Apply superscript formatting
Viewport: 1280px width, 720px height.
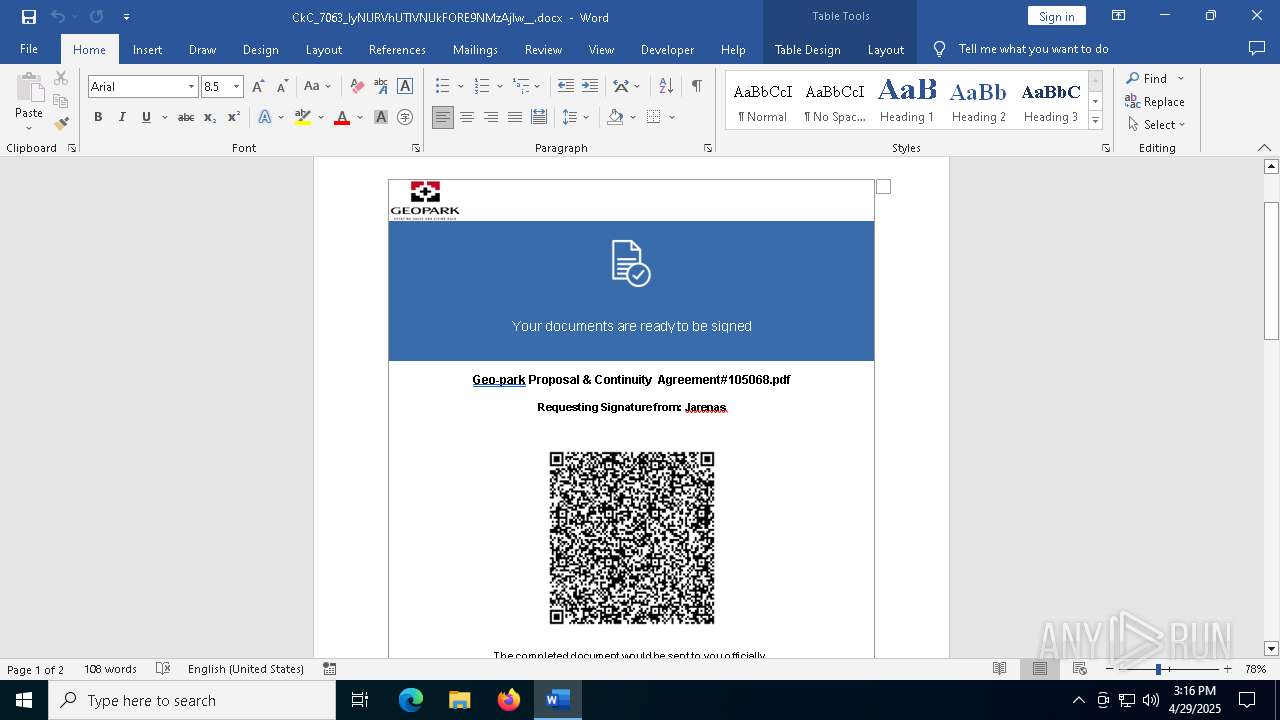click(x=234, y=117)
